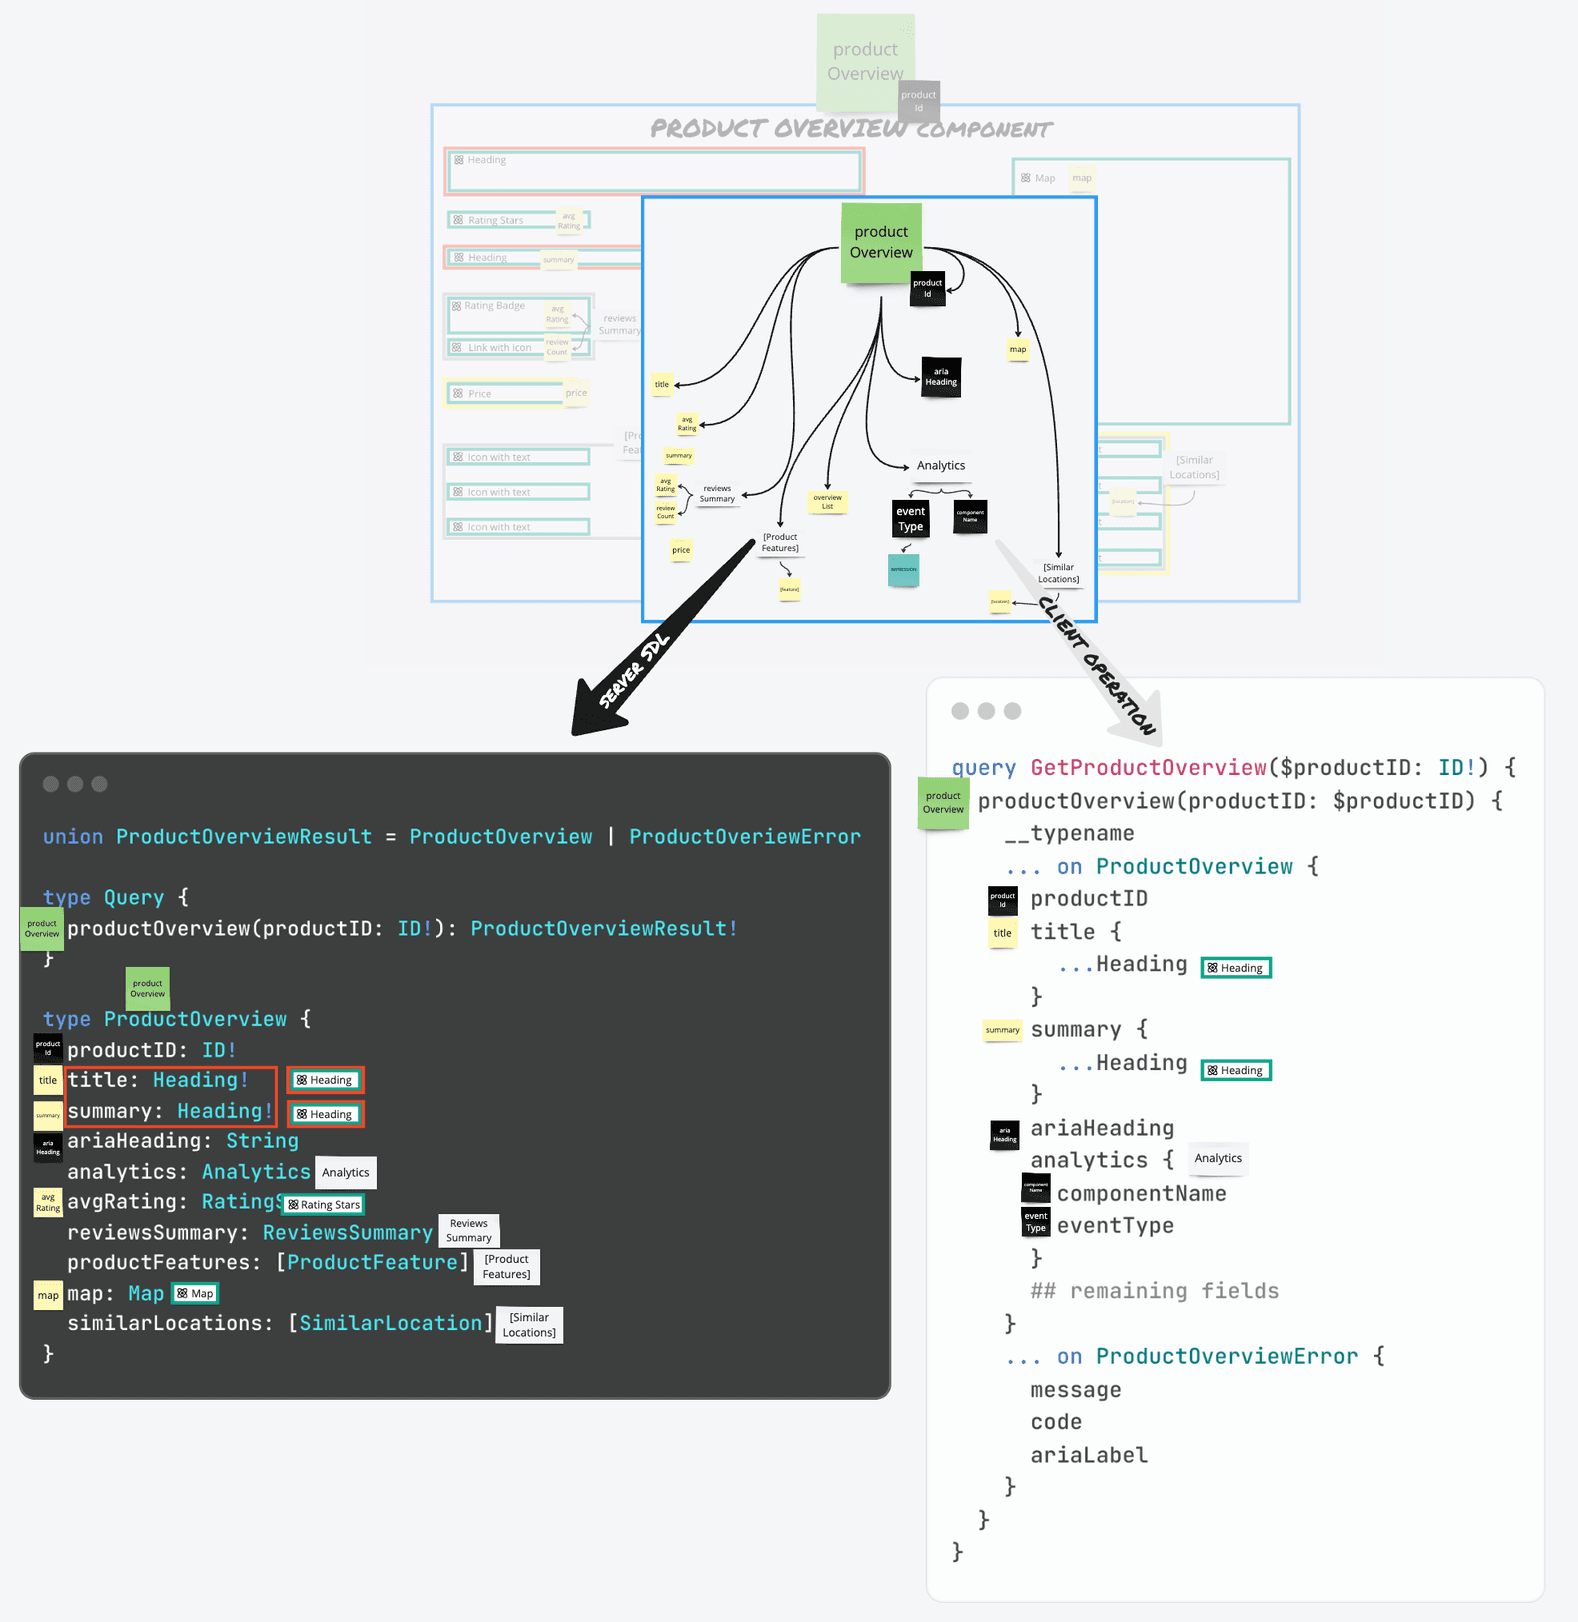Click the Rating Stars badge in SDL panel
Image resolution: width=1578 pixels, height=1622 pixels.
click(x=323, y=1205)
